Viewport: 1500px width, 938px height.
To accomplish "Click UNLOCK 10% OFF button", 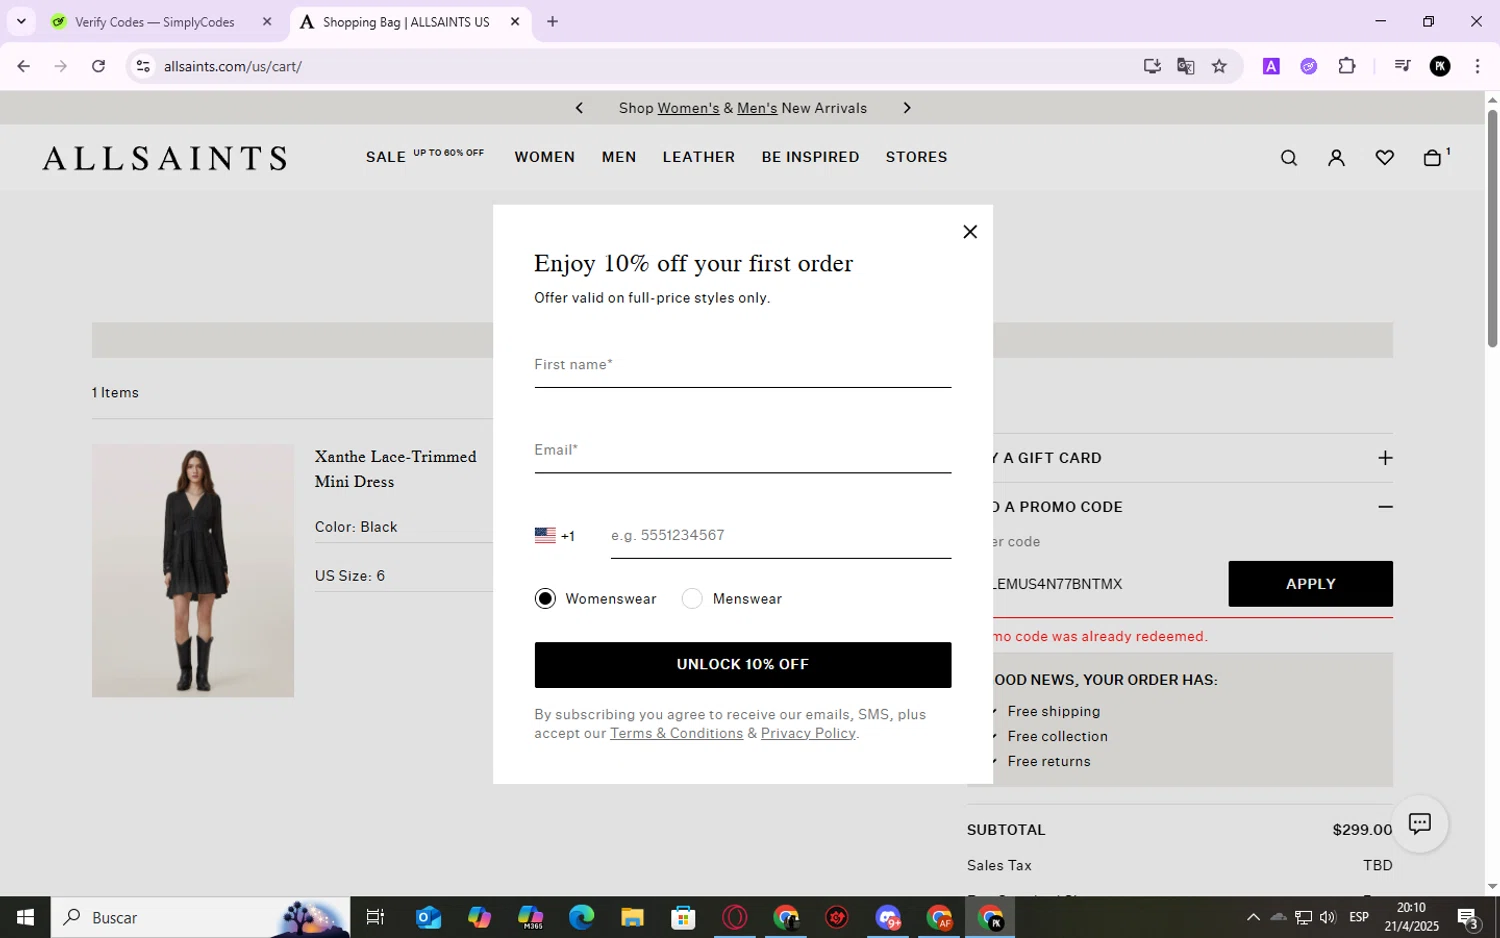I will point(742,665).
